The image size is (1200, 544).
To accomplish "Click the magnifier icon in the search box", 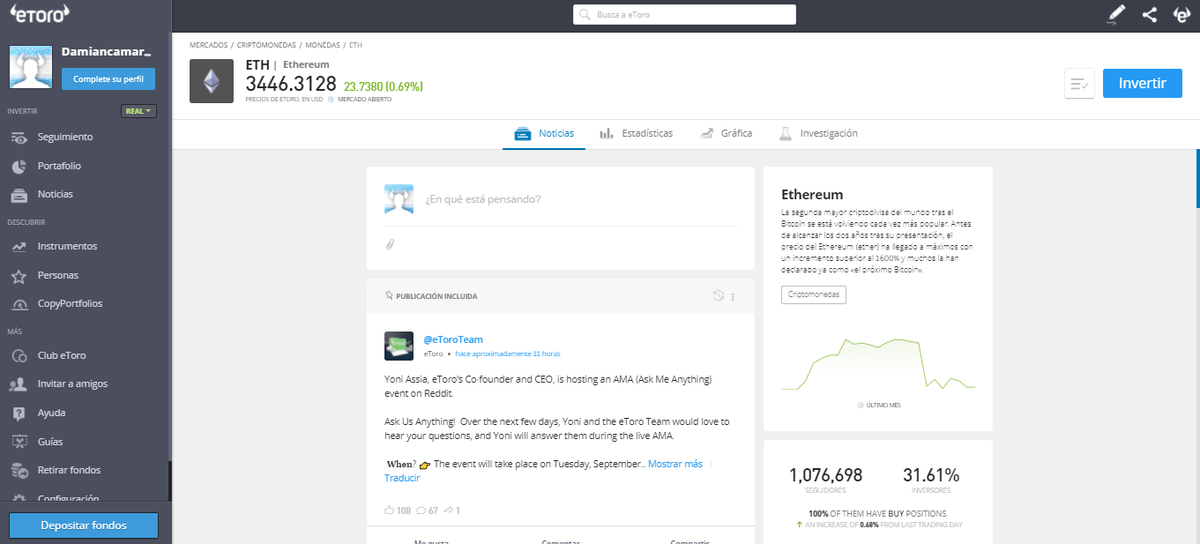I will [x=586, y=15].
